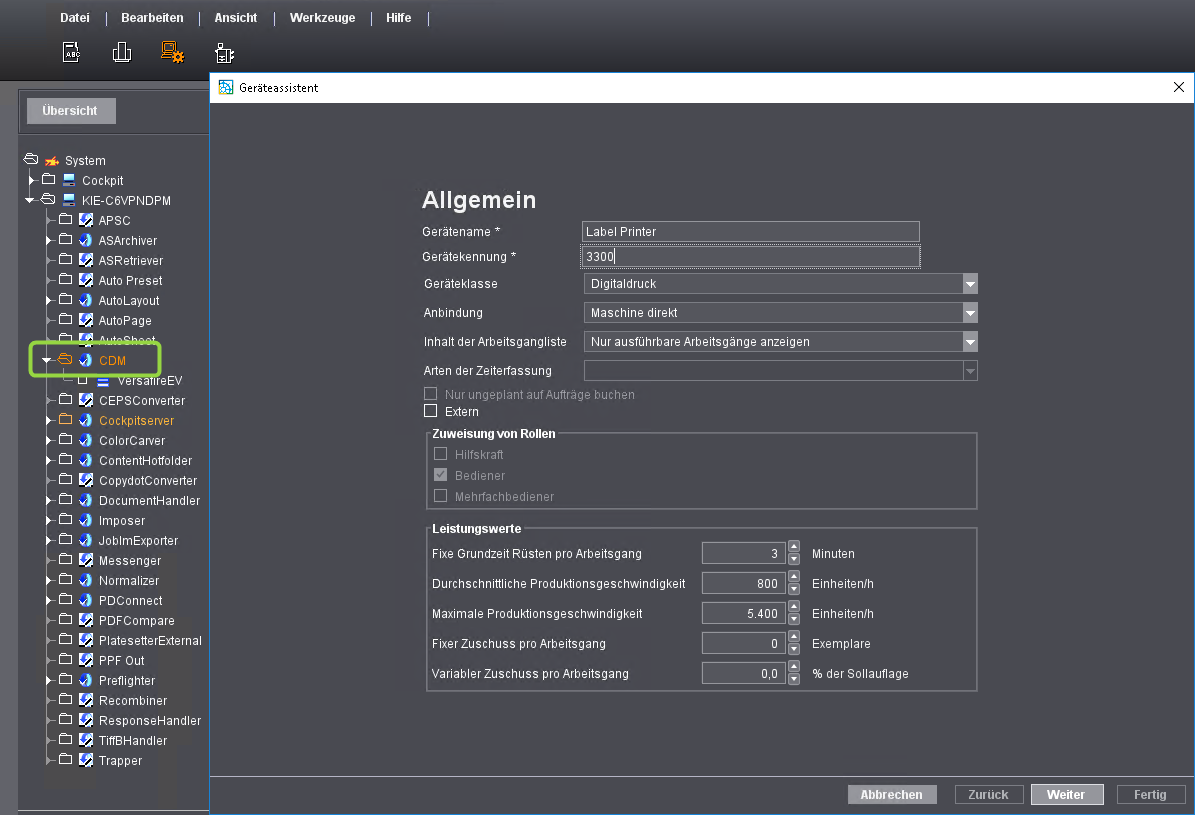
Task: Click the Gerätename input field
Action: click(751, 232)
